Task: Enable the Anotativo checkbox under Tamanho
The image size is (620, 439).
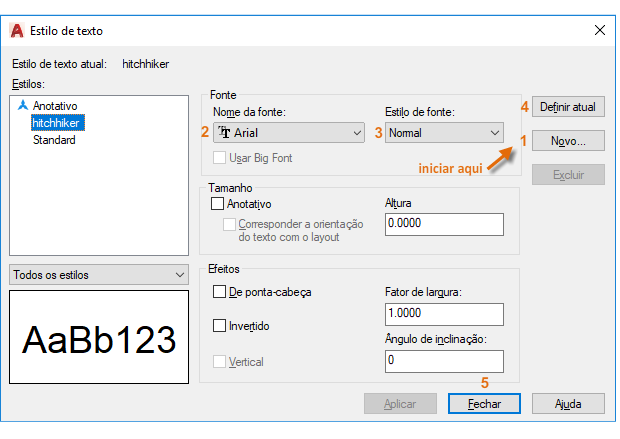Action: [217, 204]
